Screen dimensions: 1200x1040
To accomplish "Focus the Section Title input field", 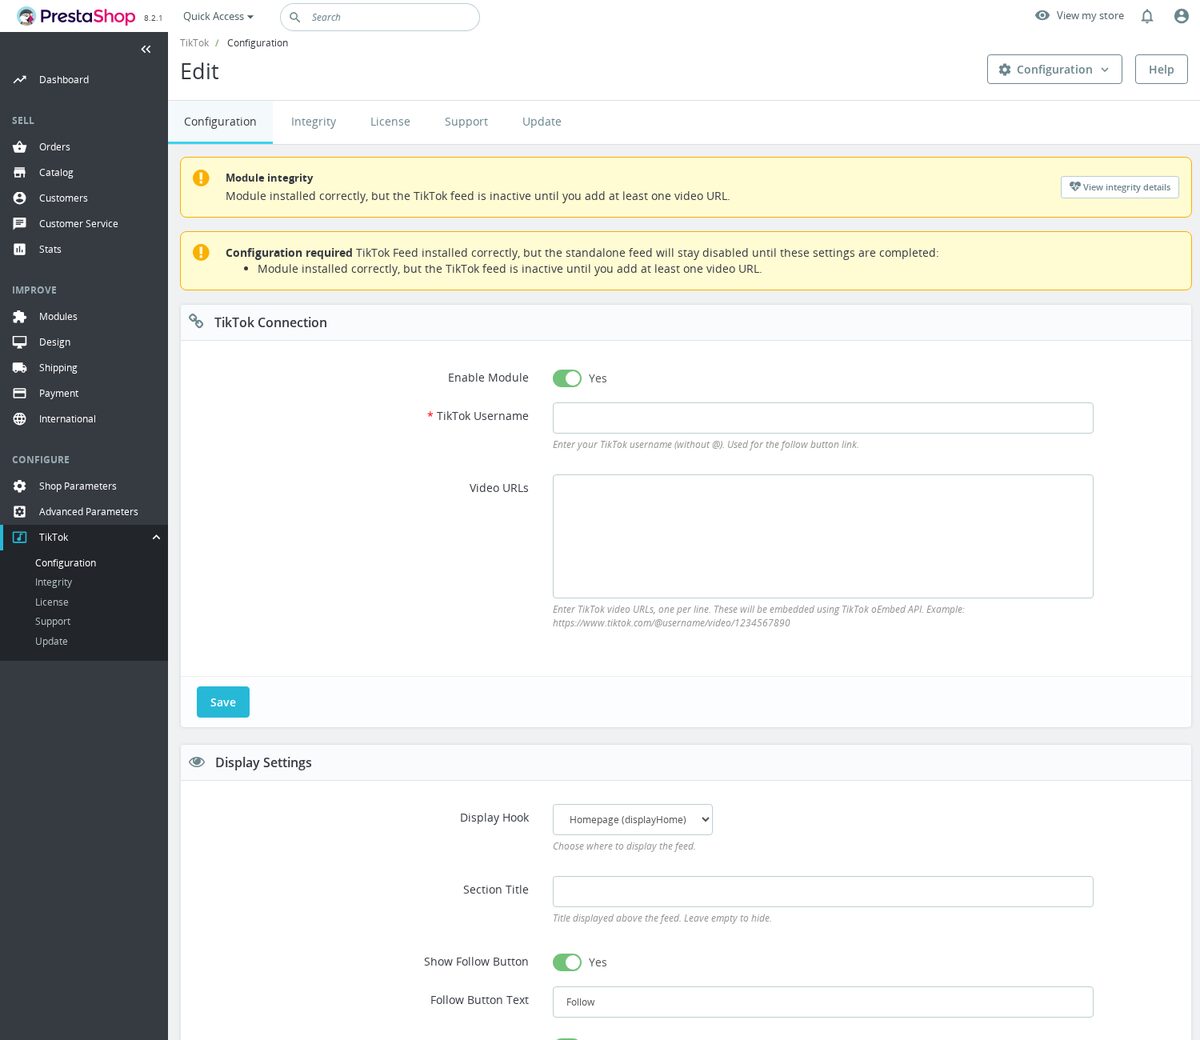I will [x=823, y=892].
